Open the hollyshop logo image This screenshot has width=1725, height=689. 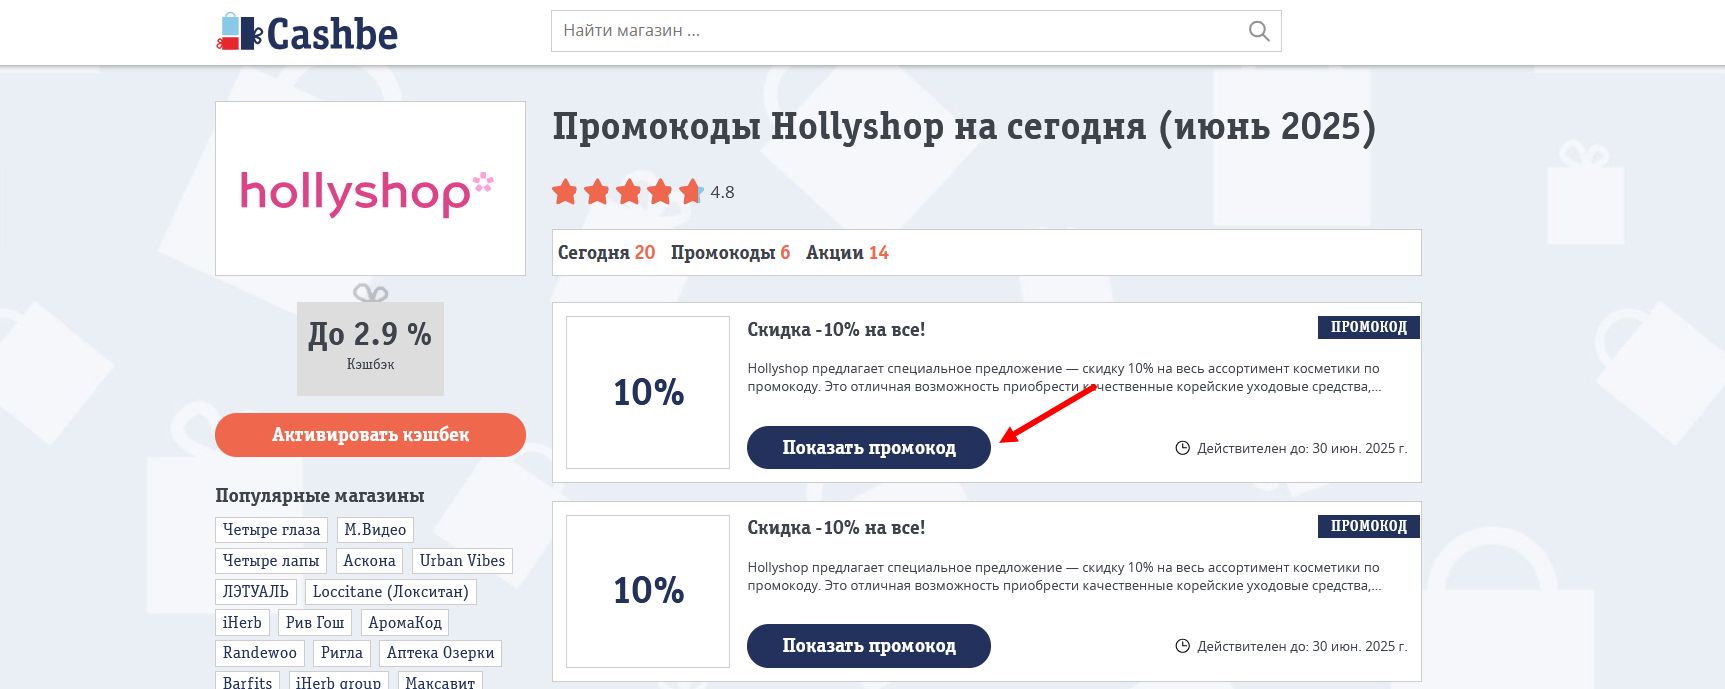point(370,188)
